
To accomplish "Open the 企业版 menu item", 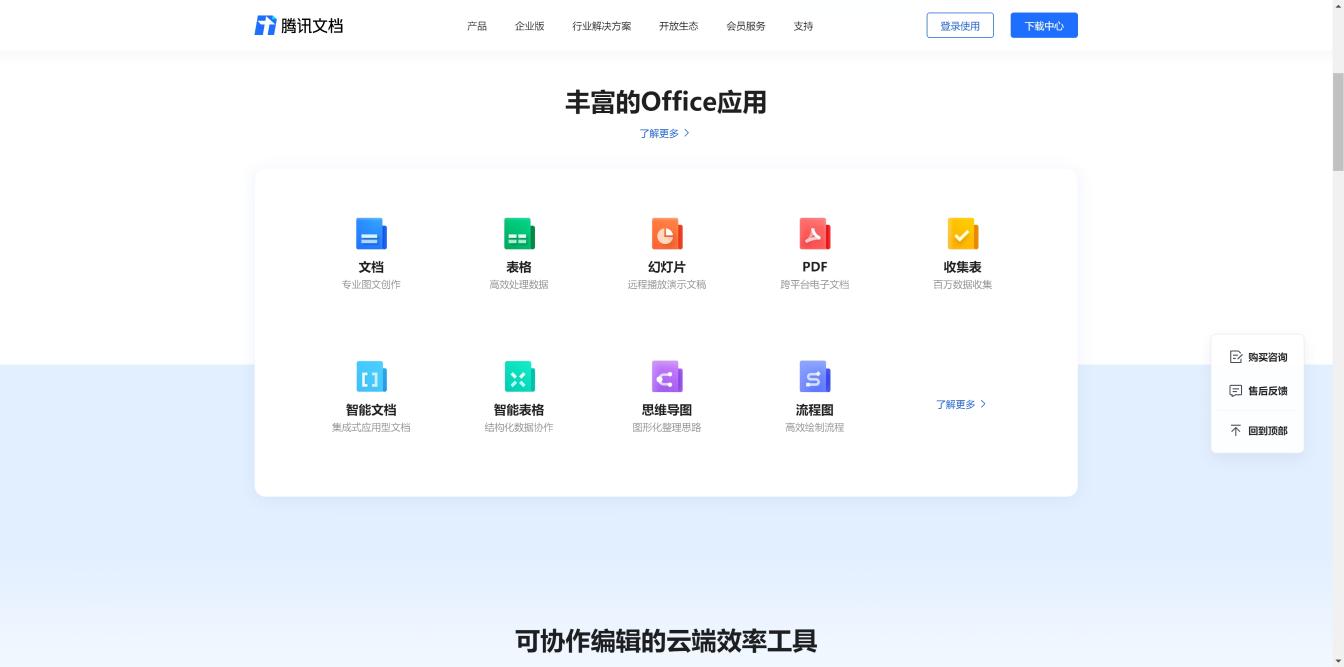I will [530, 26].
